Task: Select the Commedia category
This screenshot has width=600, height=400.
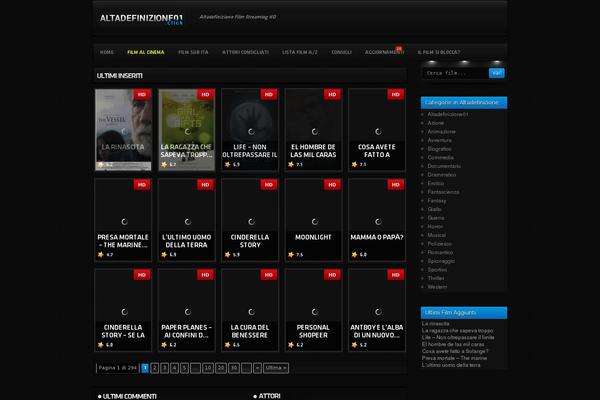Action: (x=440, y=157)
